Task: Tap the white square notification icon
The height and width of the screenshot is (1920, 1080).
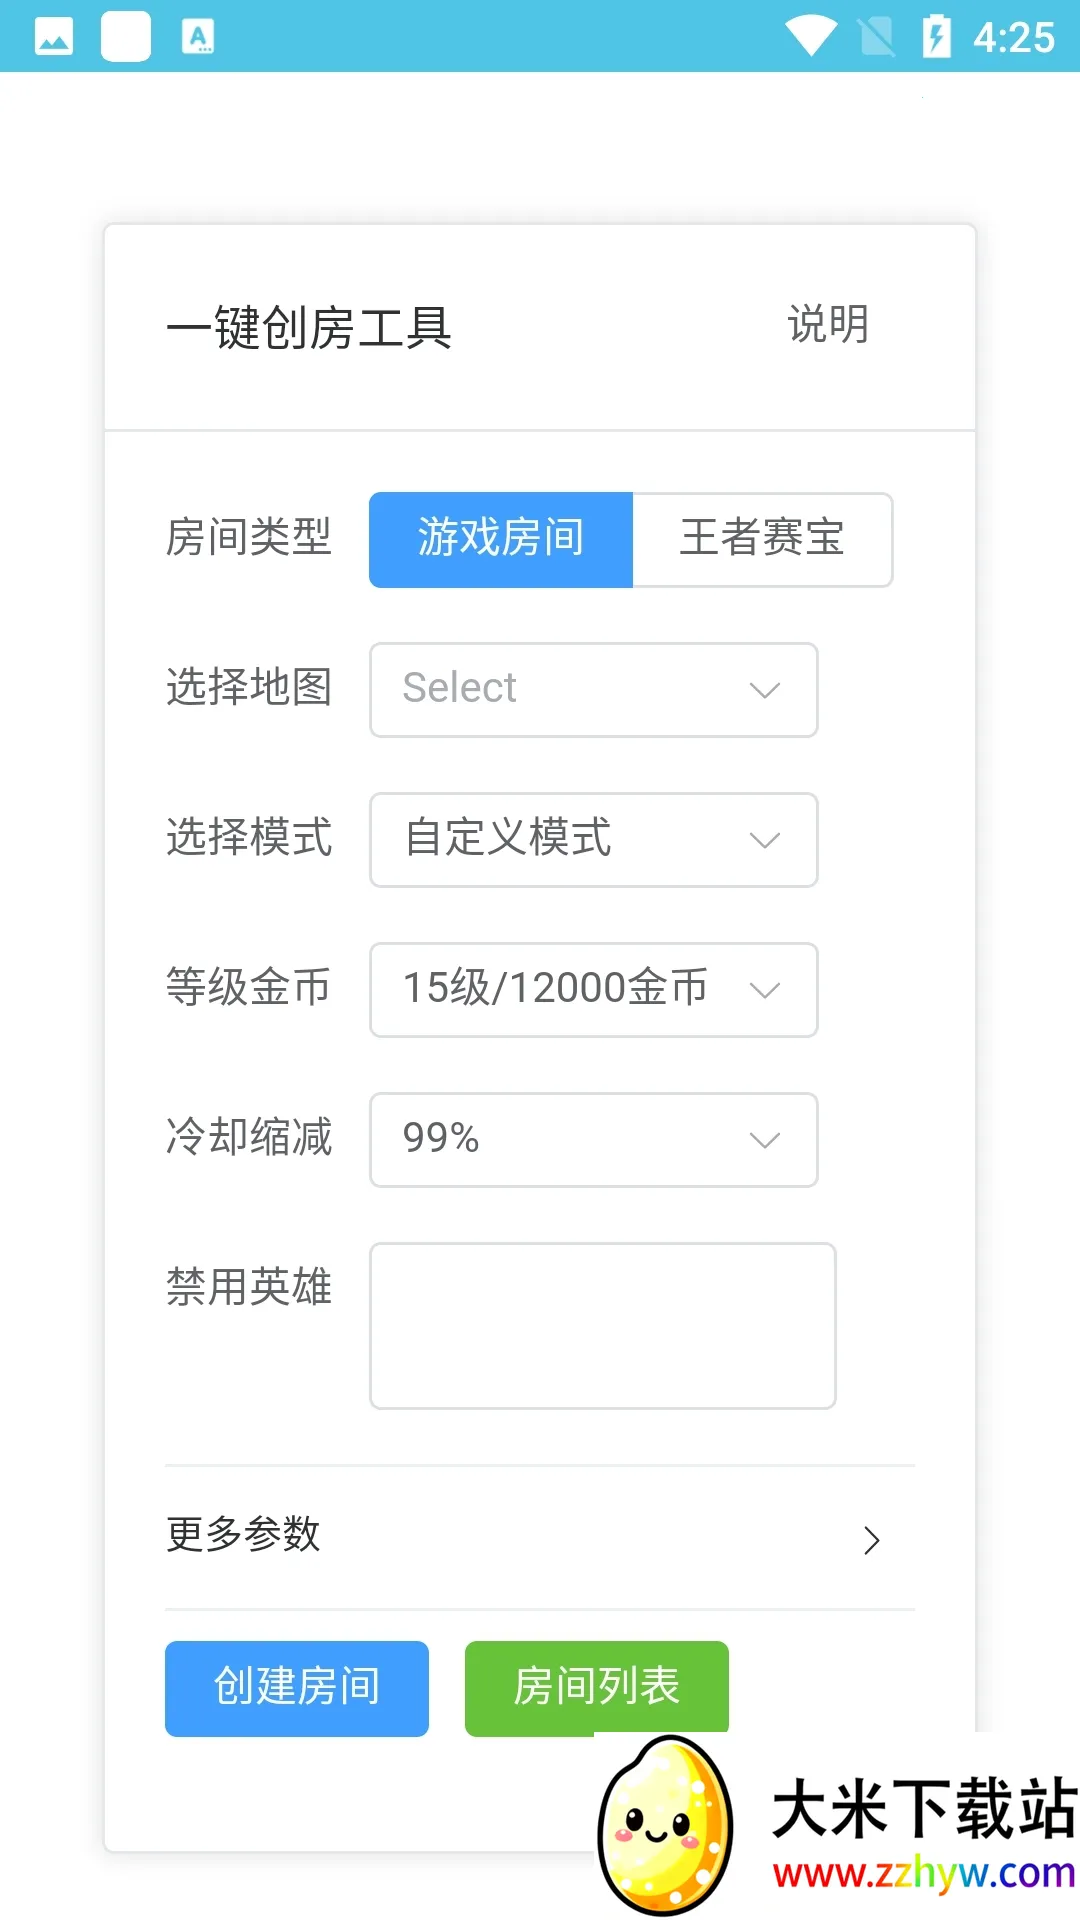Action: coord(126,37)
